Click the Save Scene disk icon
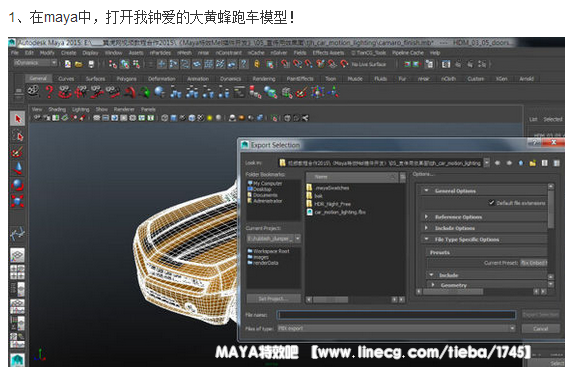The width and height of the screenshot is (565, 369). tap(91, 64)
